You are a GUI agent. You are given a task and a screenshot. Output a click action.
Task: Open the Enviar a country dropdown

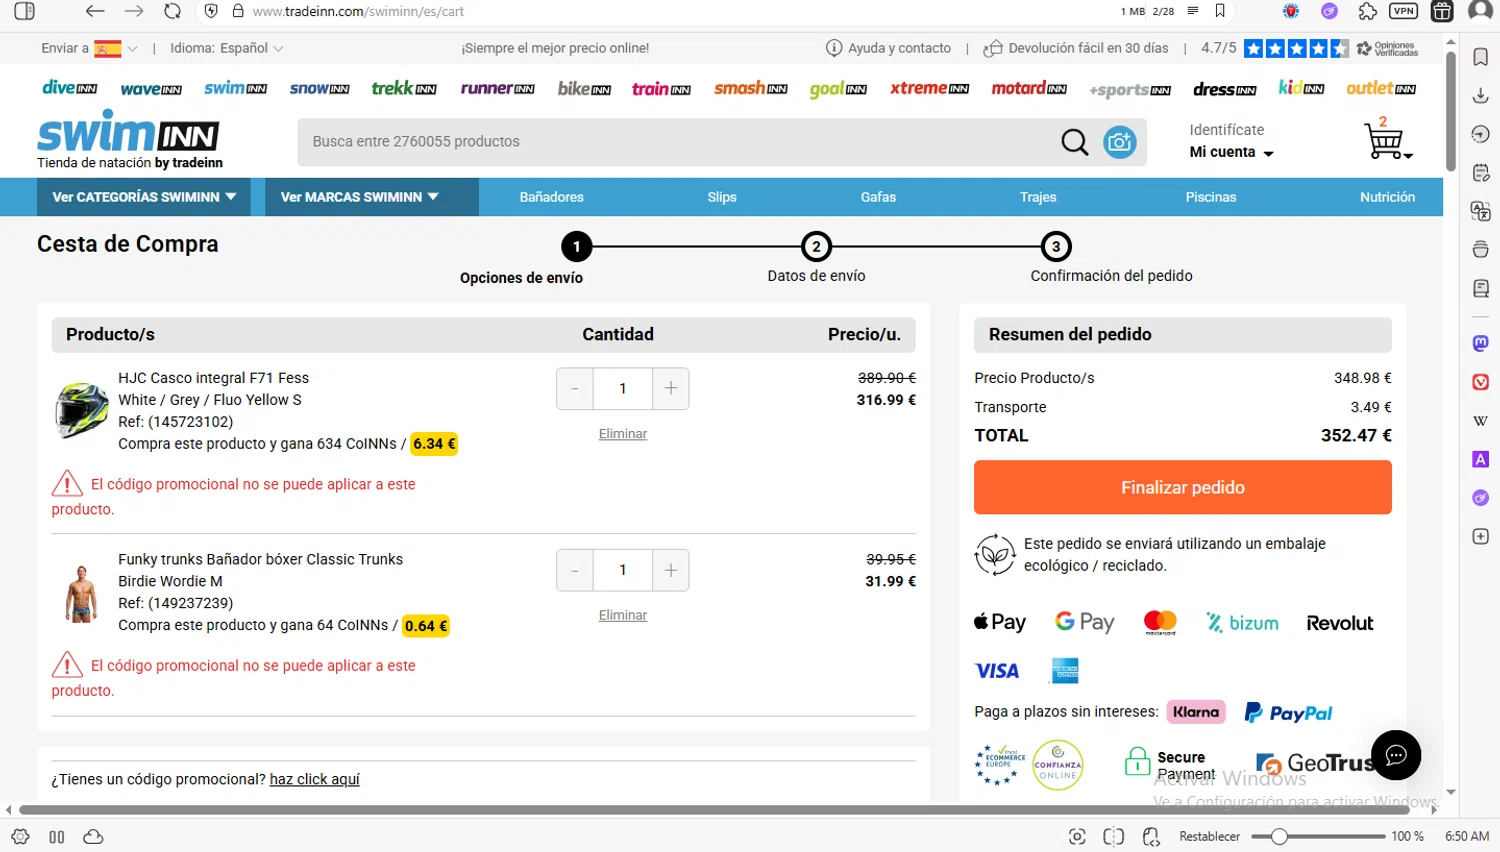(89, 48)
